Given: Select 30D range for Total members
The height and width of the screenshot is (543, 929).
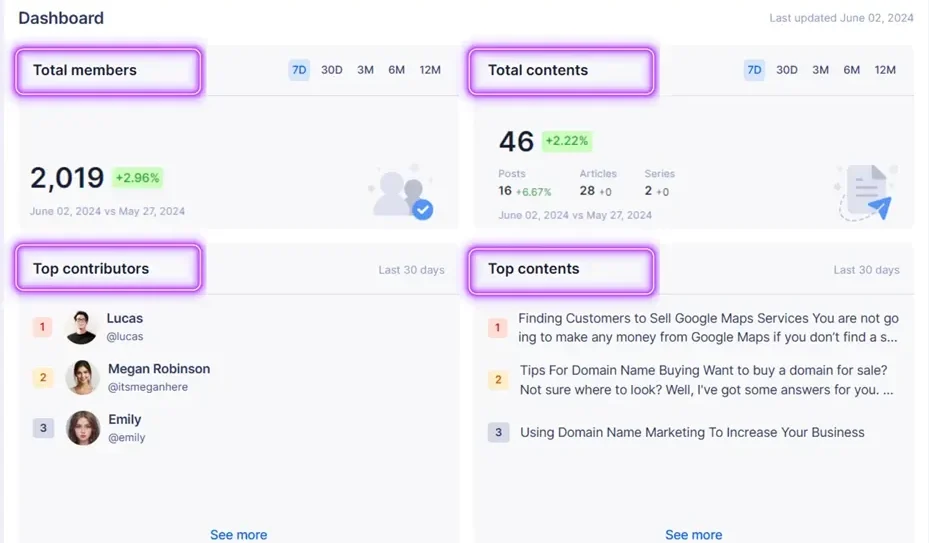Looking at the screenshot, I should pyautogui.click(x=332, y=70).
